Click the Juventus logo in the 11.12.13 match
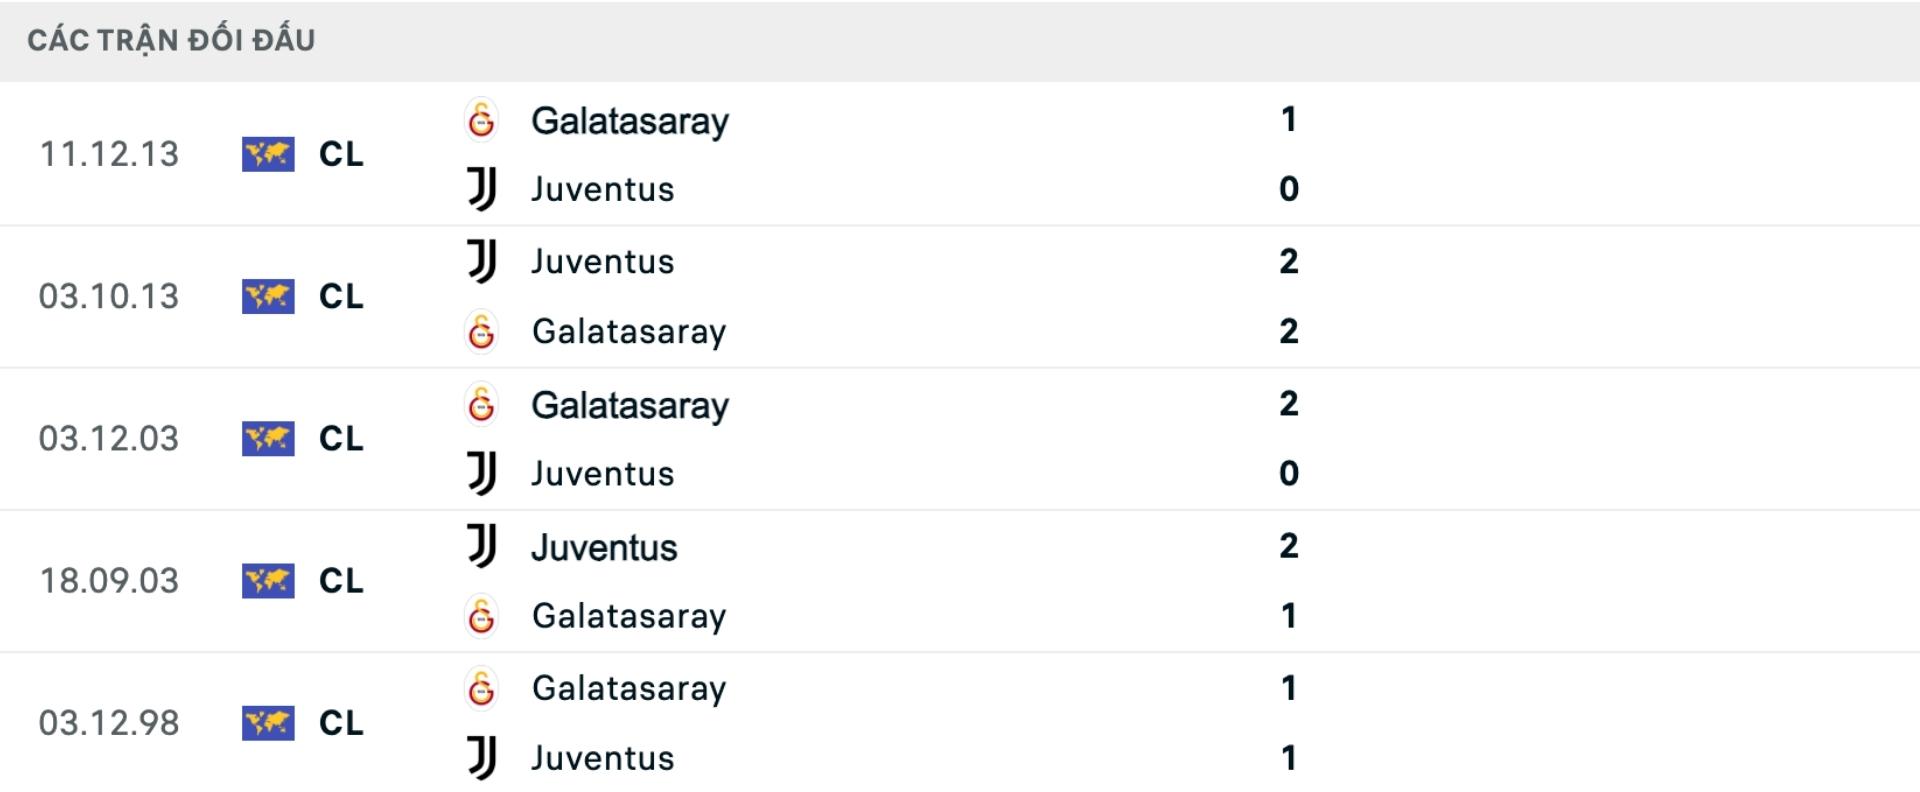The image size is (1920, 792). pos(482,190)
